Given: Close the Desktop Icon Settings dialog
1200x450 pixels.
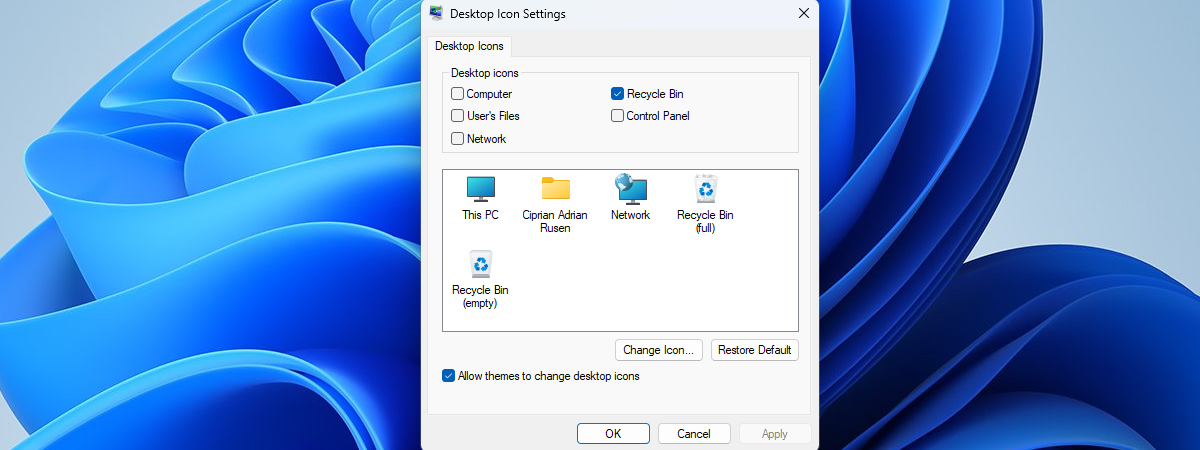Looking at the screenshot, I should (x=803, y=13).
